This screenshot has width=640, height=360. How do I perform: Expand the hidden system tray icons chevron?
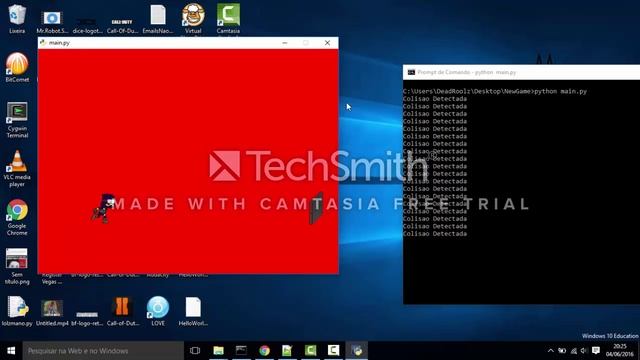(x=551, y=351)
